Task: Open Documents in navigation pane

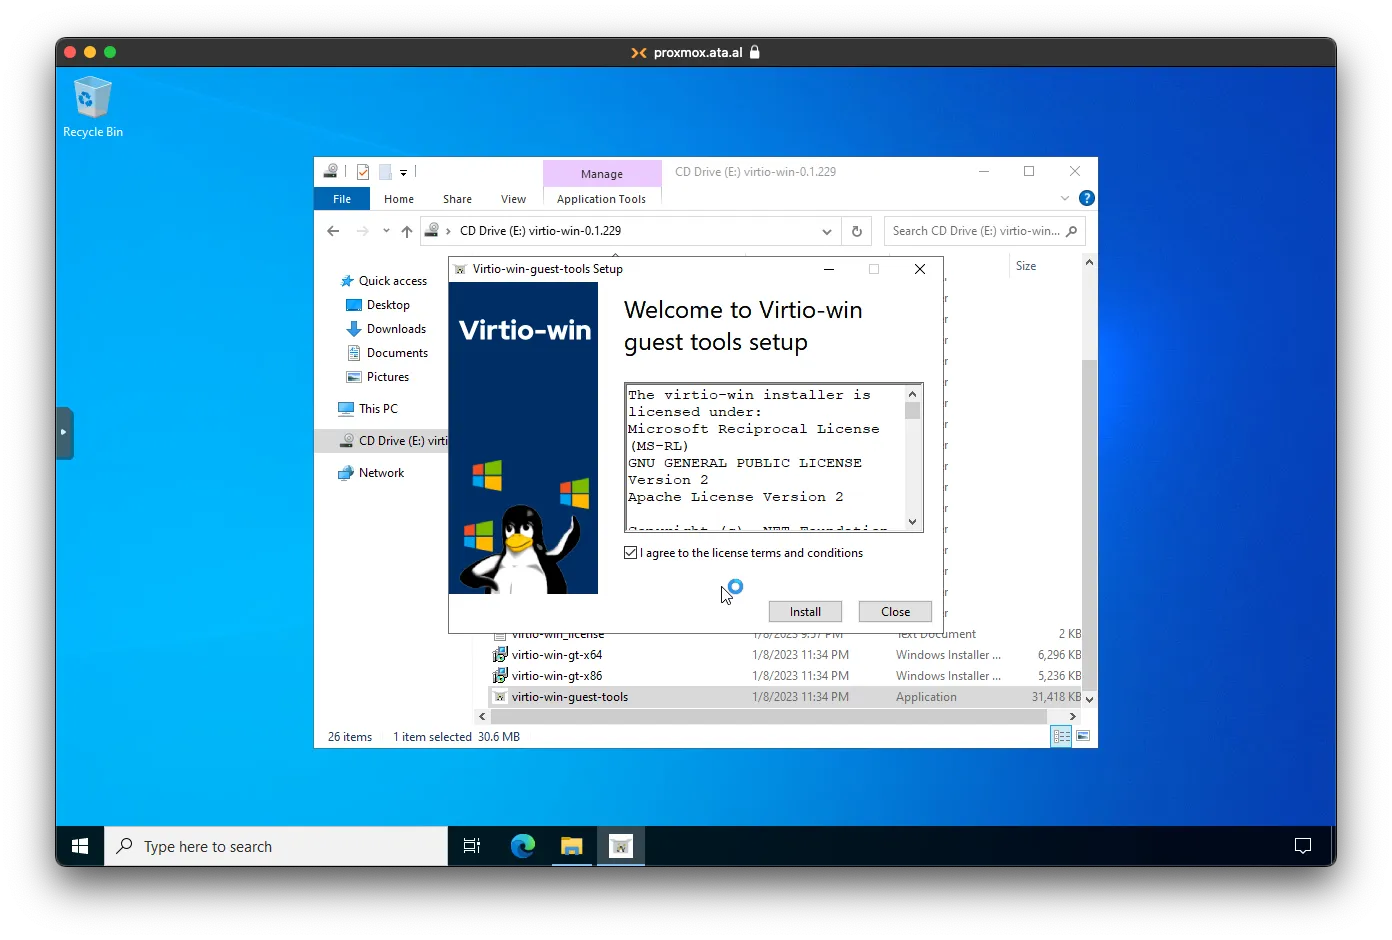Action: (387, 353)
